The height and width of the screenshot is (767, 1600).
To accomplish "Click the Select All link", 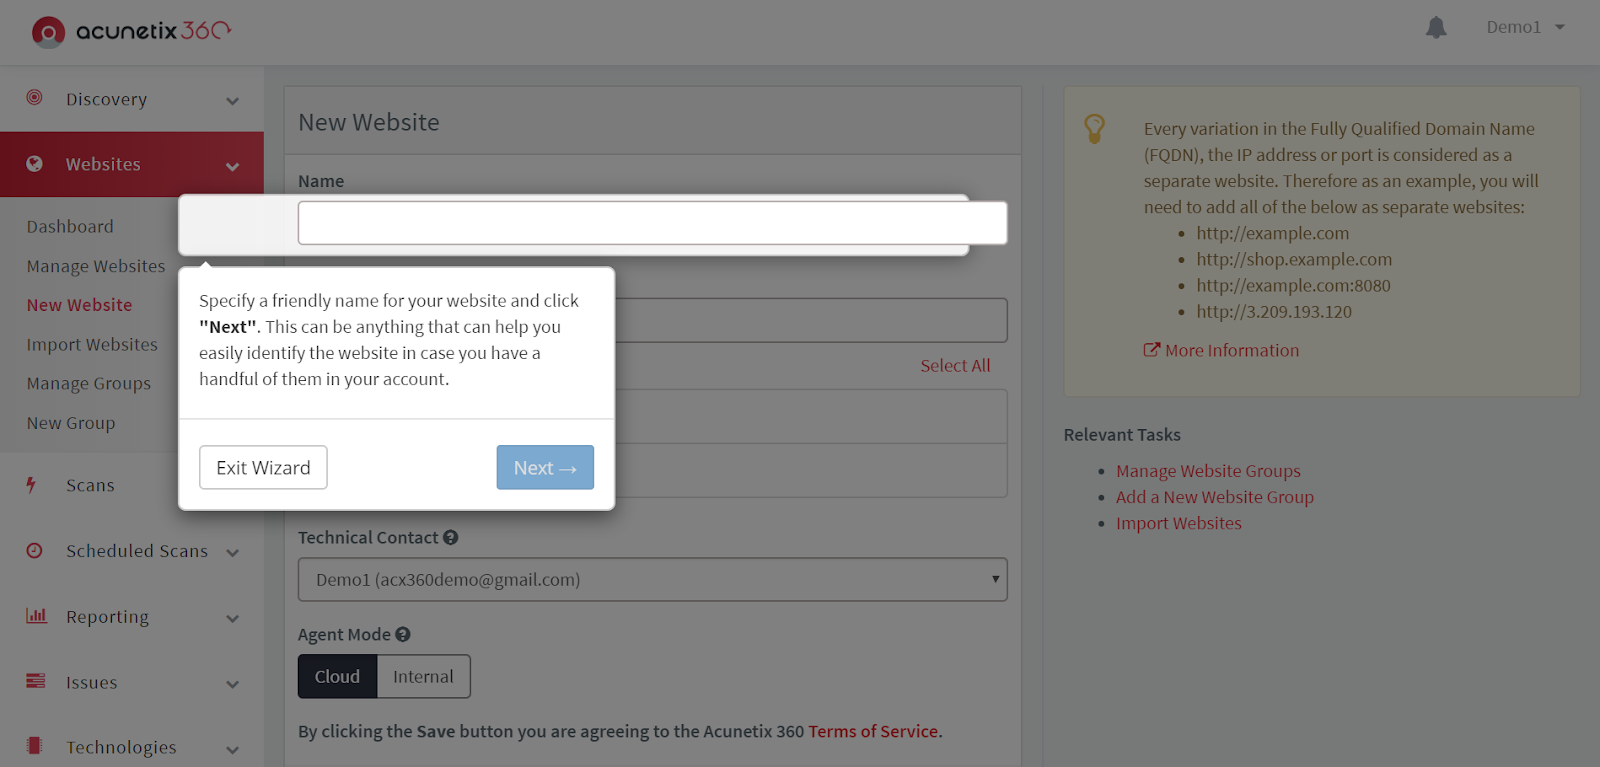I will pos(955,366).
